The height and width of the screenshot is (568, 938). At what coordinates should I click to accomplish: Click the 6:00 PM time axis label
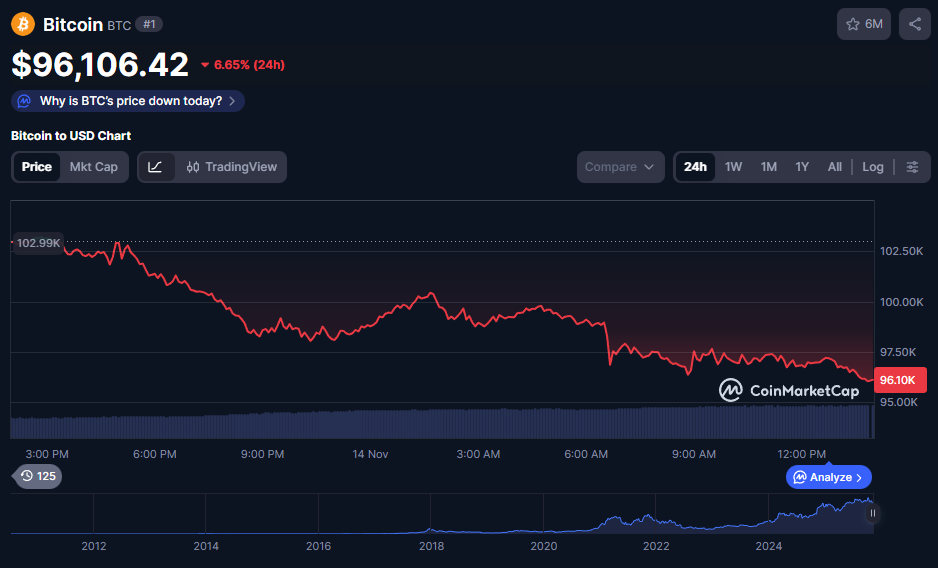154,454
